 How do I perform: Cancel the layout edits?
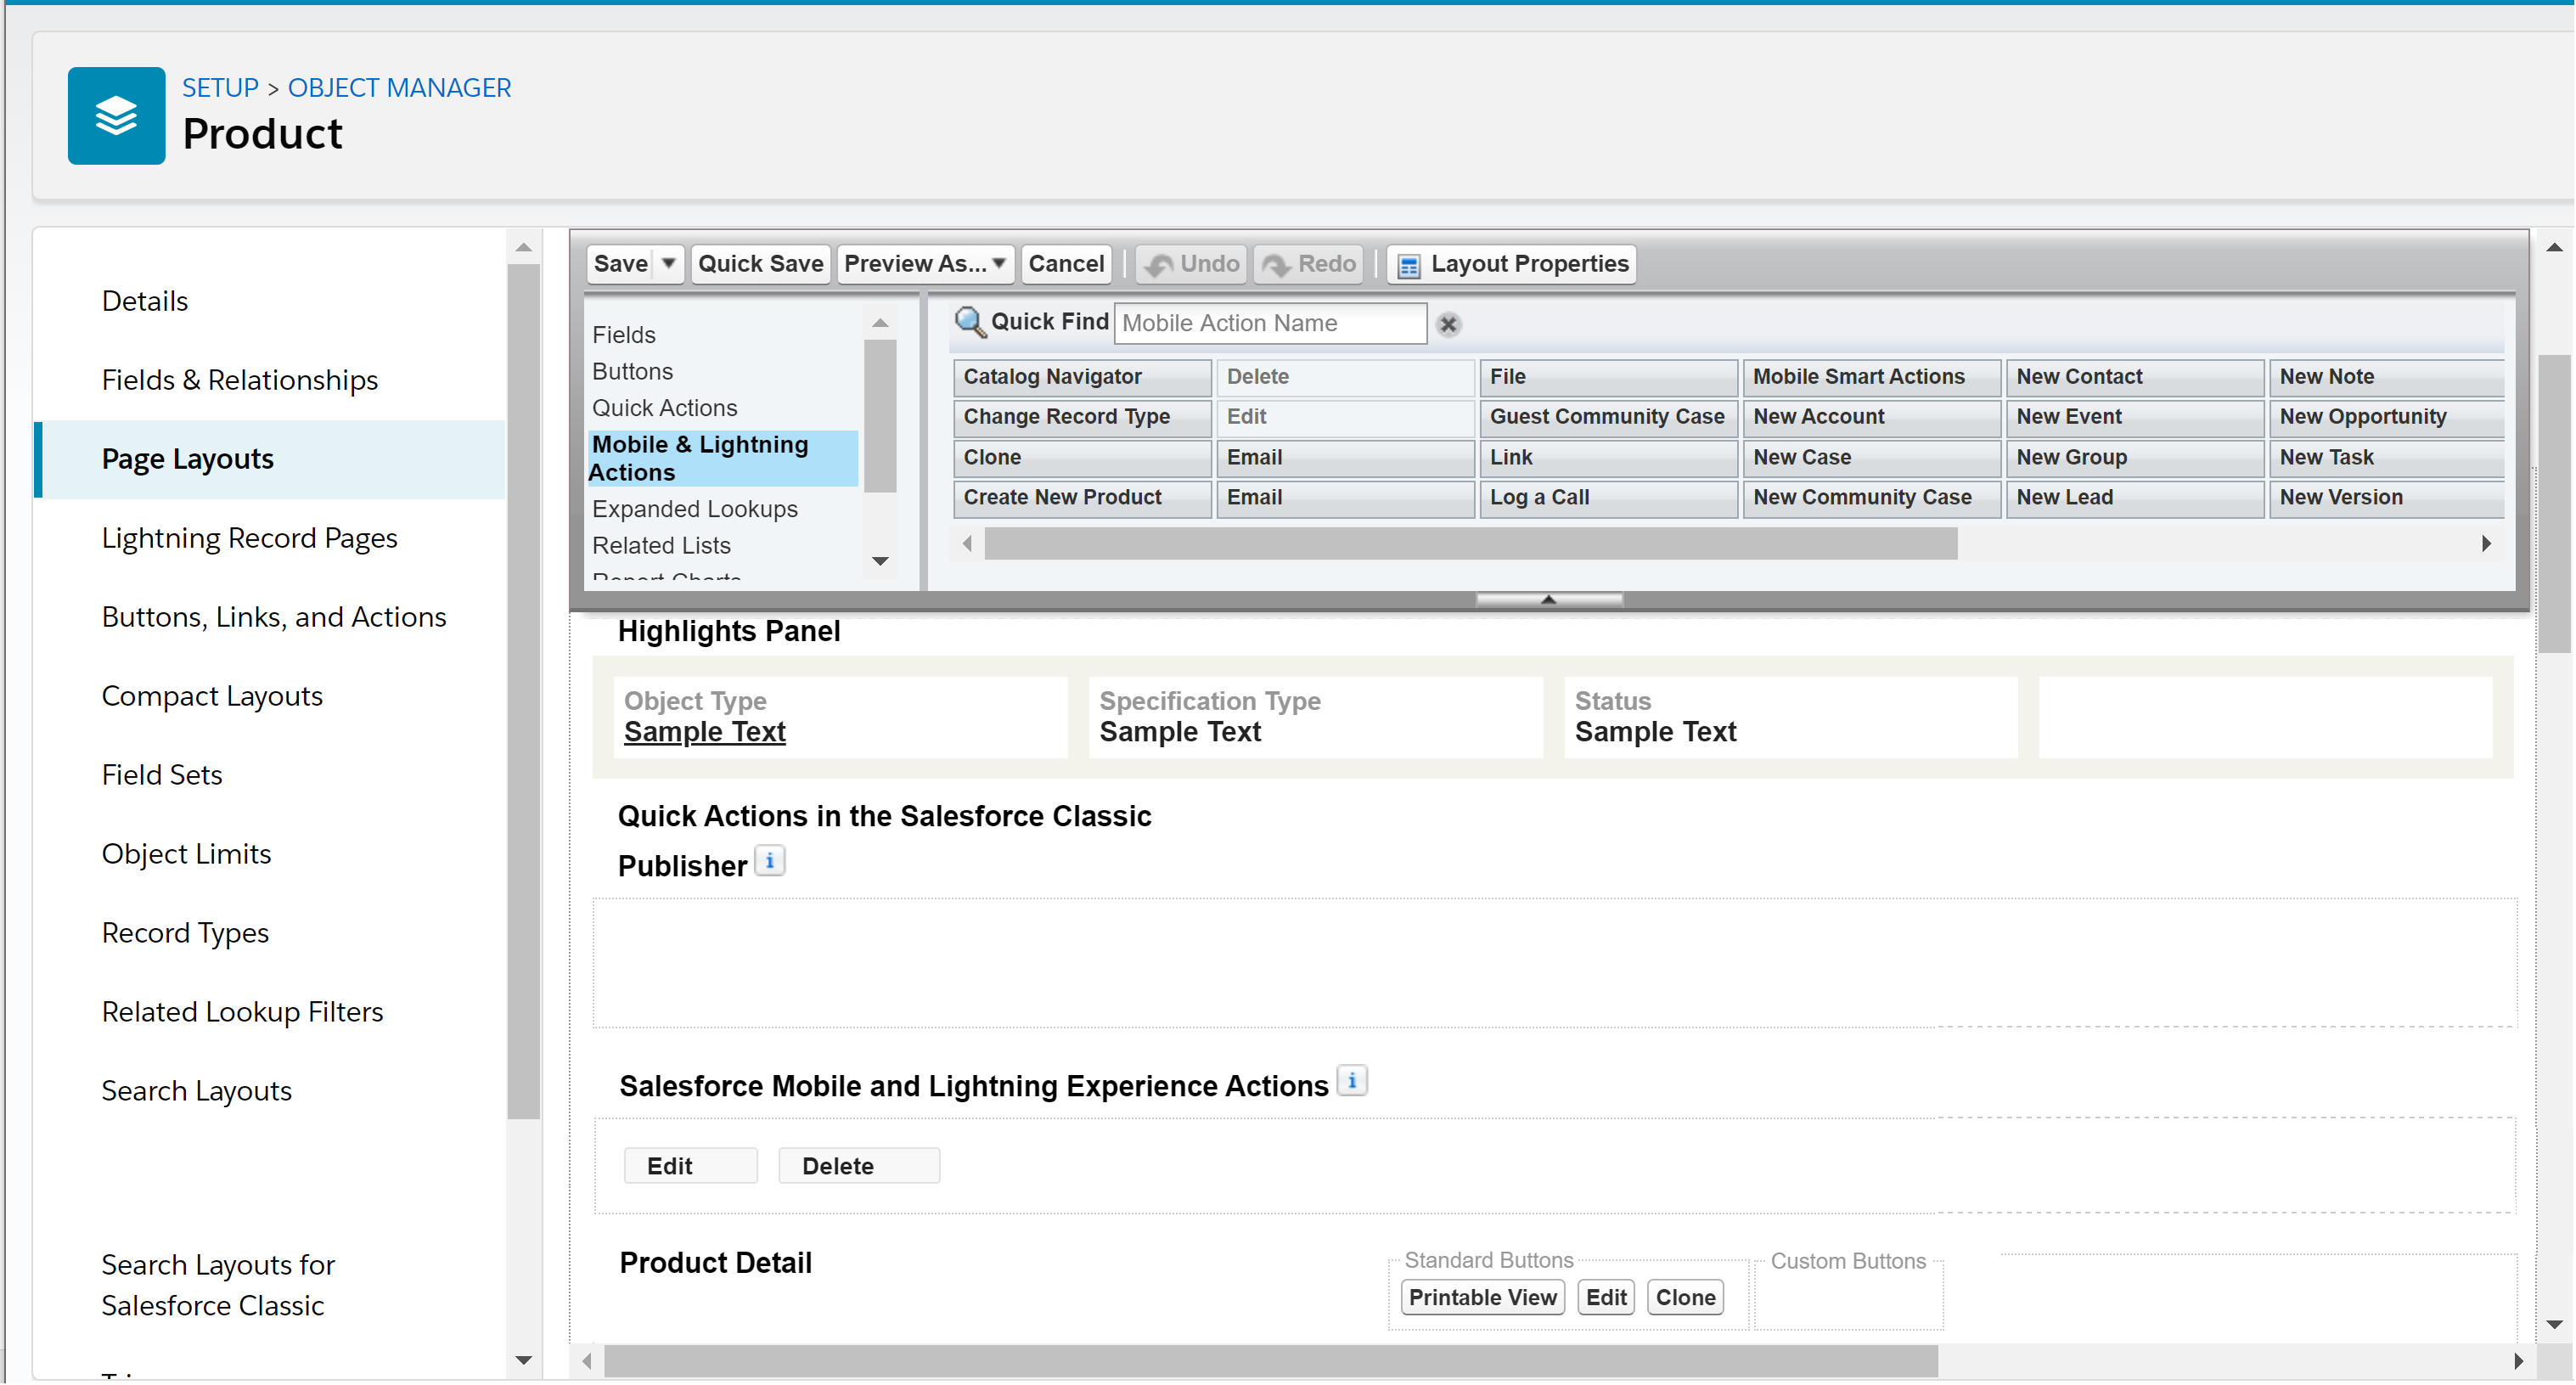(1066, 264)
